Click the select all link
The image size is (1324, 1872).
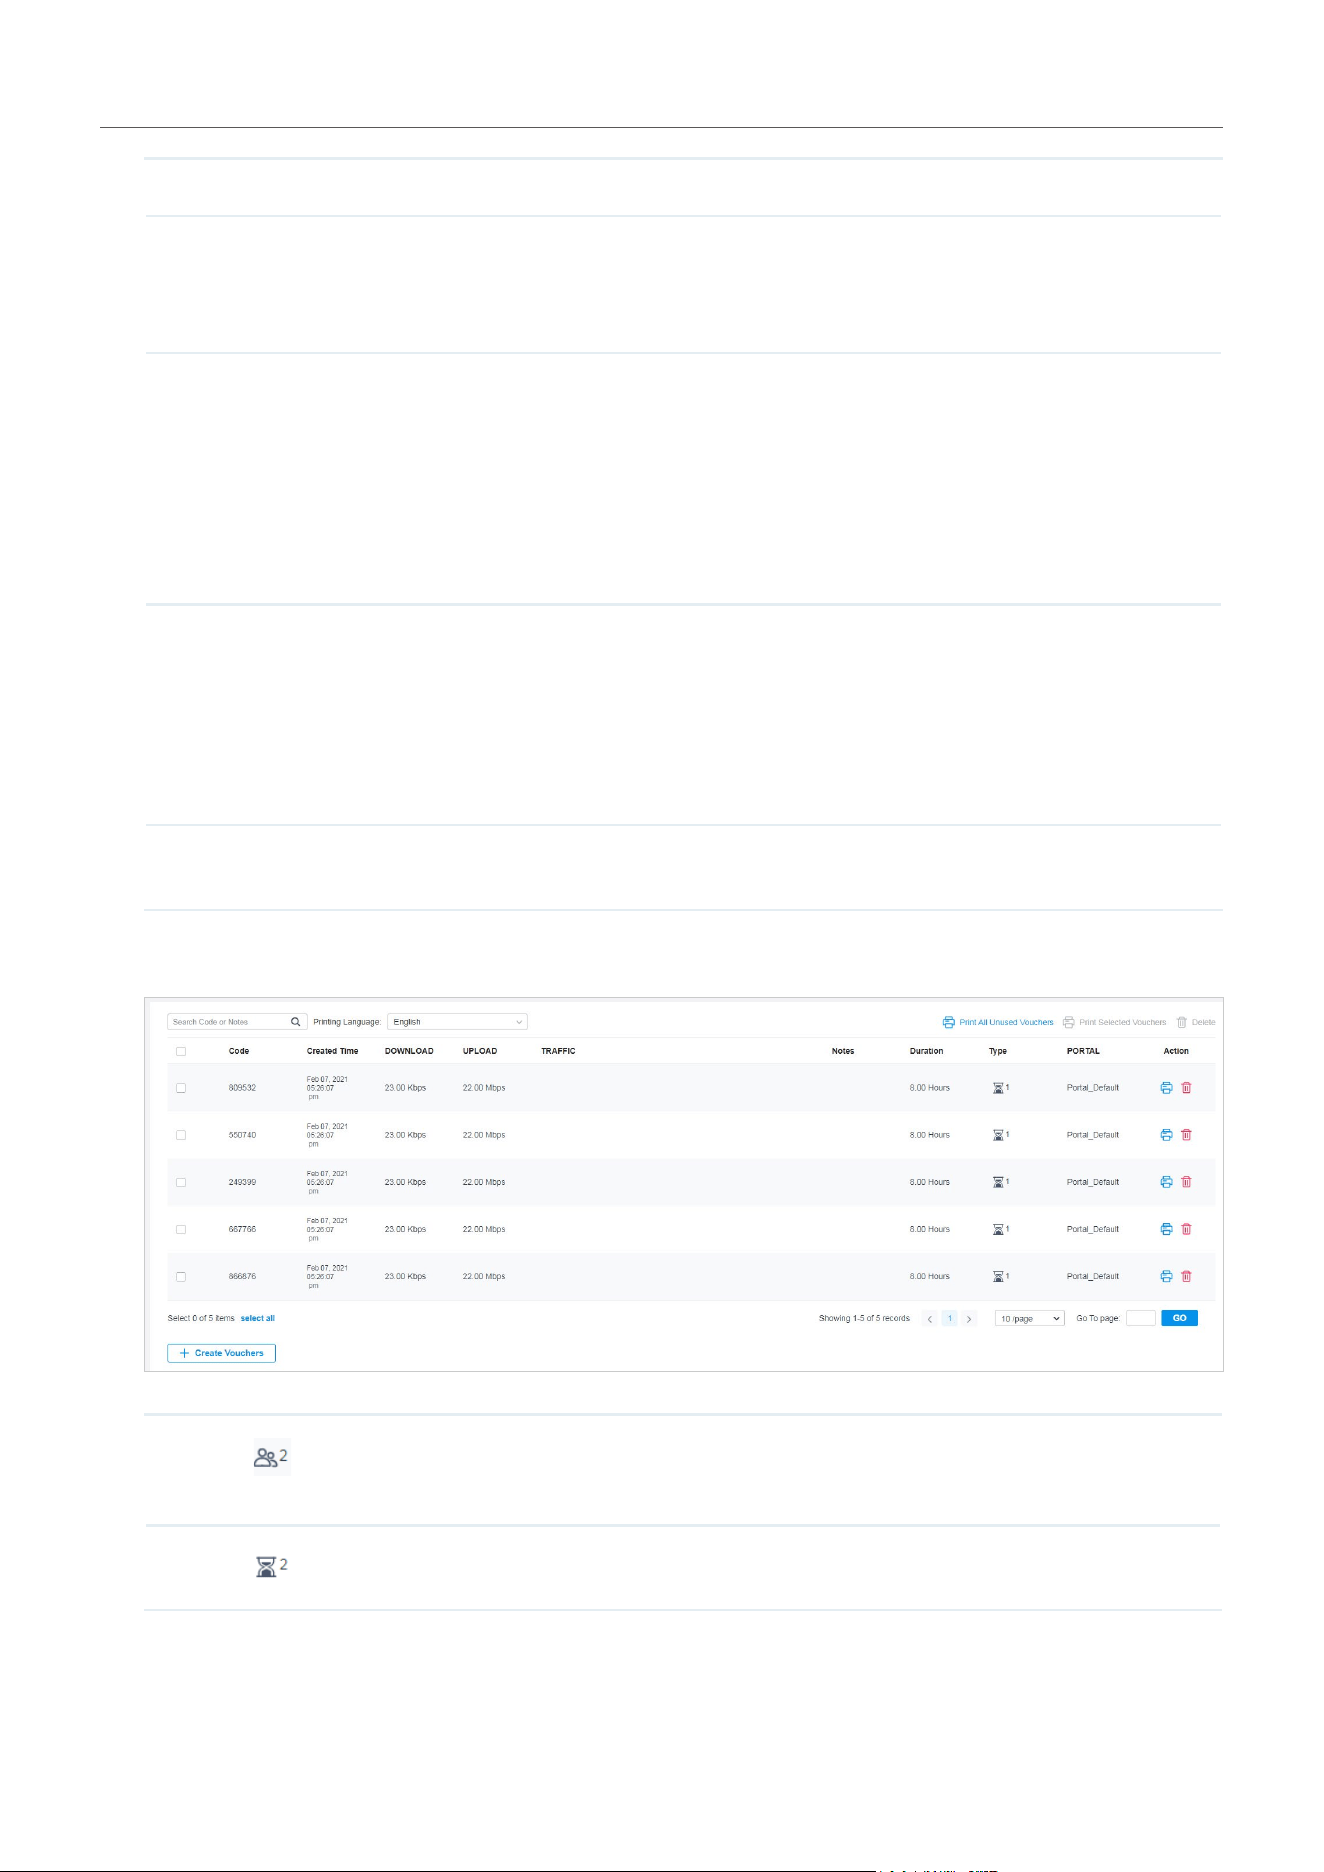pyautogui.click(x=257, y=1318)
